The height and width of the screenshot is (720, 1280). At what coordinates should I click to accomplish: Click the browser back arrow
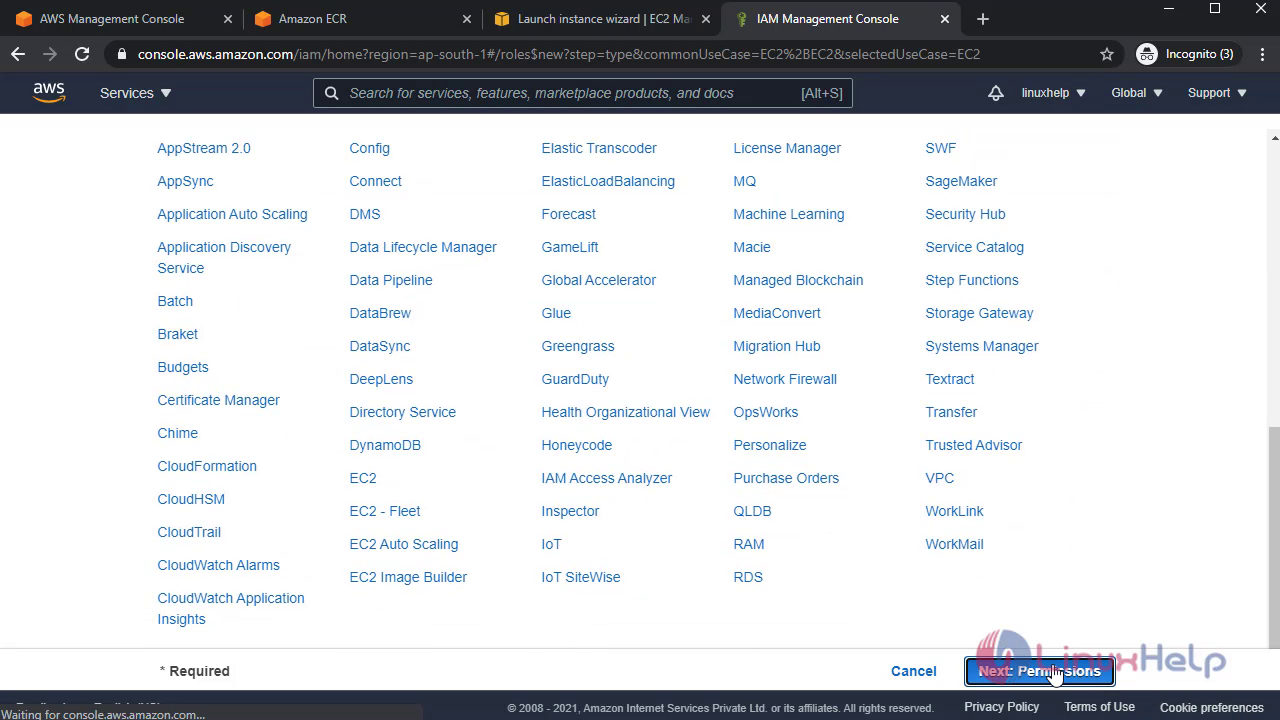18,54
